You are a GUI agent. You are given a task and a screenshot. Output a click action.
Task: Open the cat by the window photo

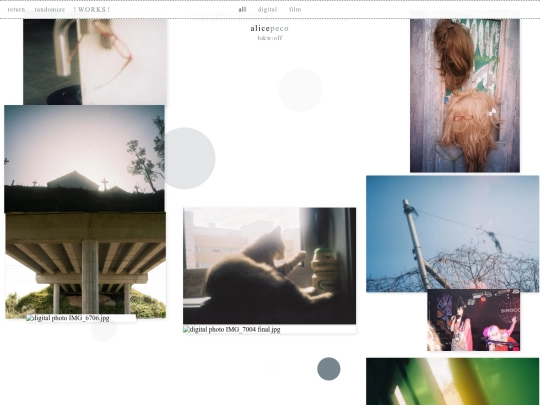(x=269, y=266)
